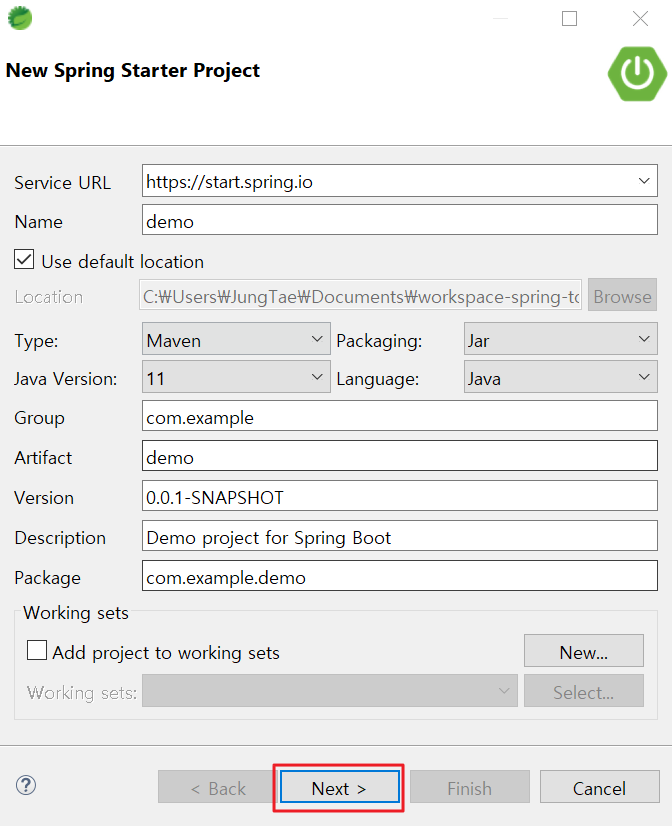
Task: Focus the Description input field
Action: (x=400, y=536)
